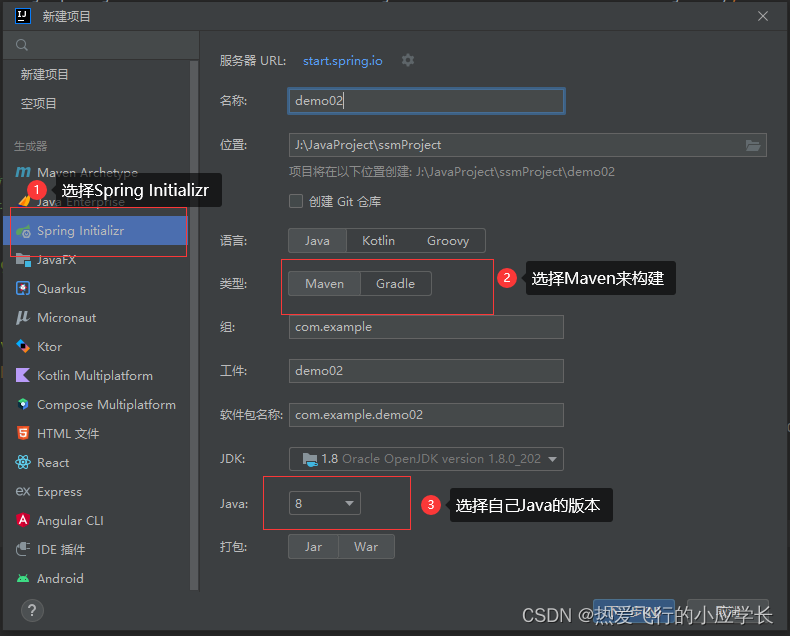
Task: Choose Maven as the build type
Action: [x=324, y=284]
